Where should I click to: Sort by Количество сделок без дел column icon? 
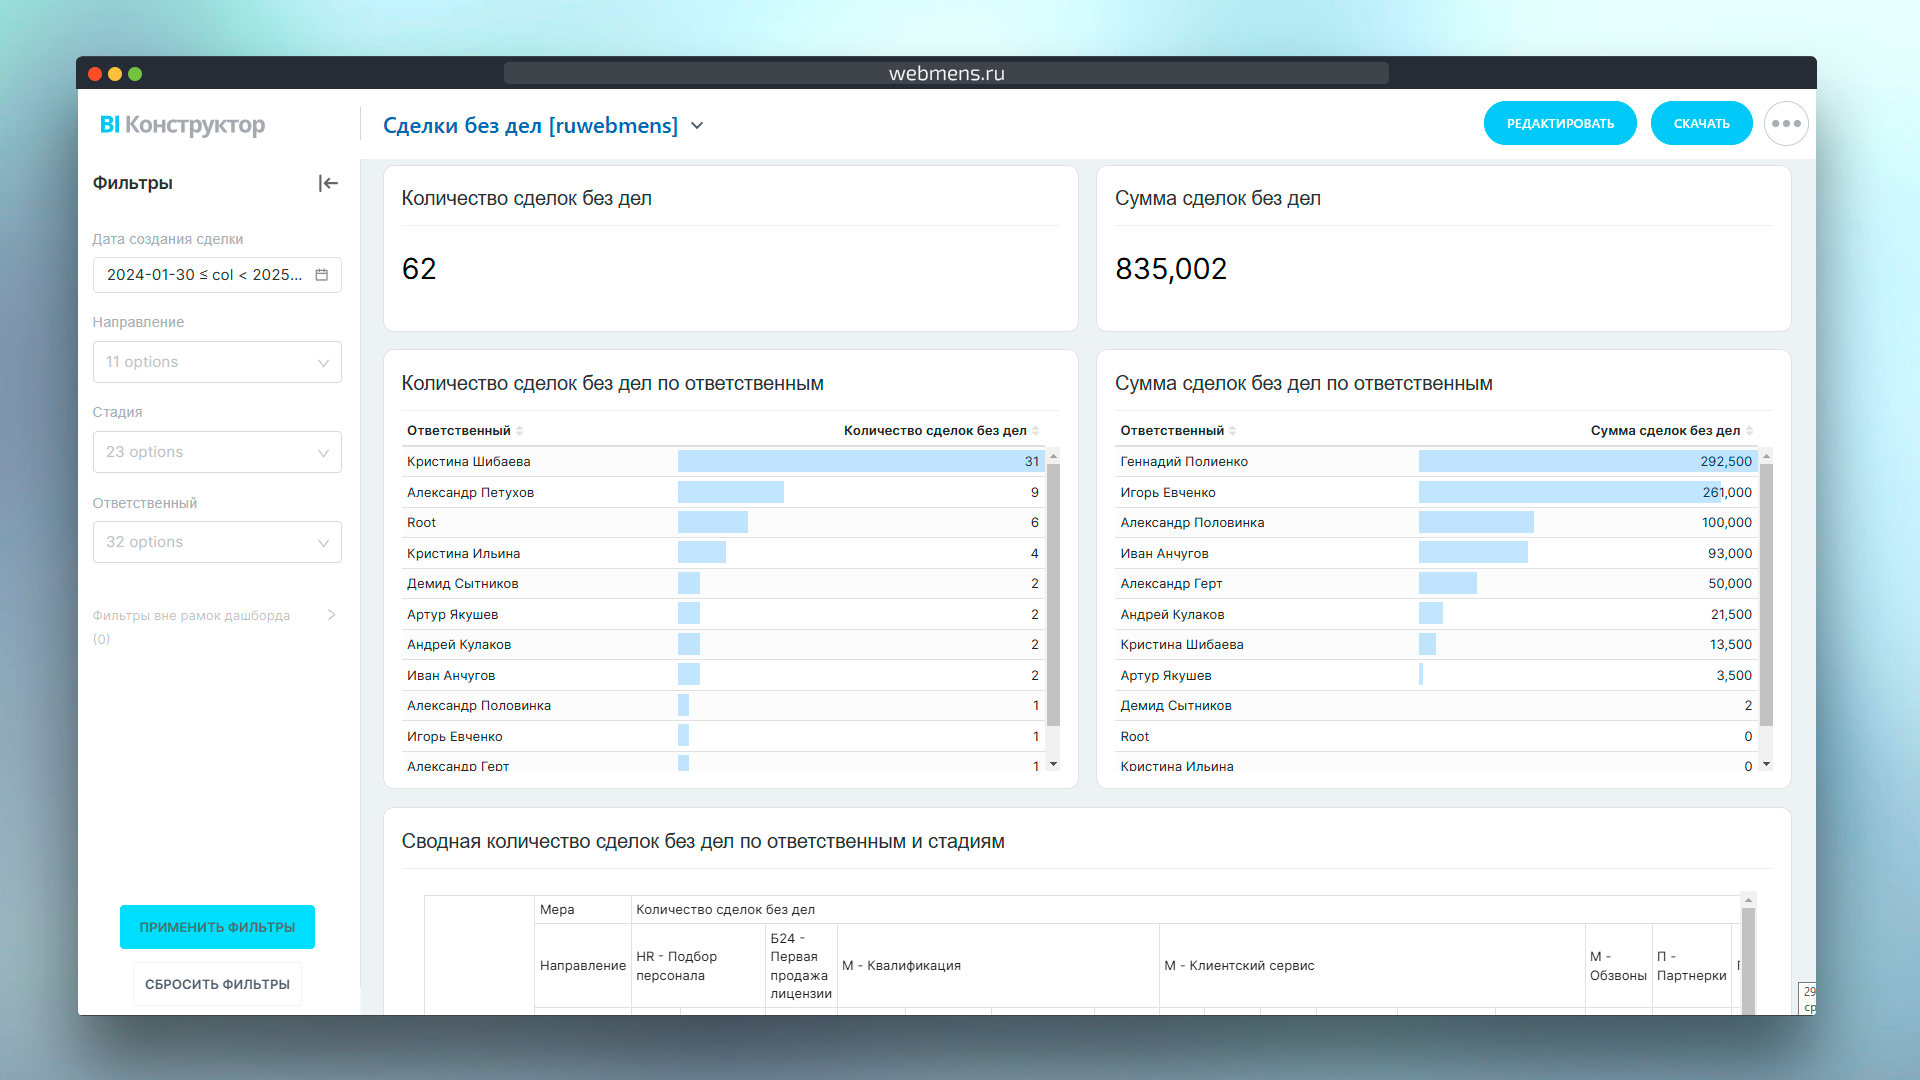(1036, 431)
